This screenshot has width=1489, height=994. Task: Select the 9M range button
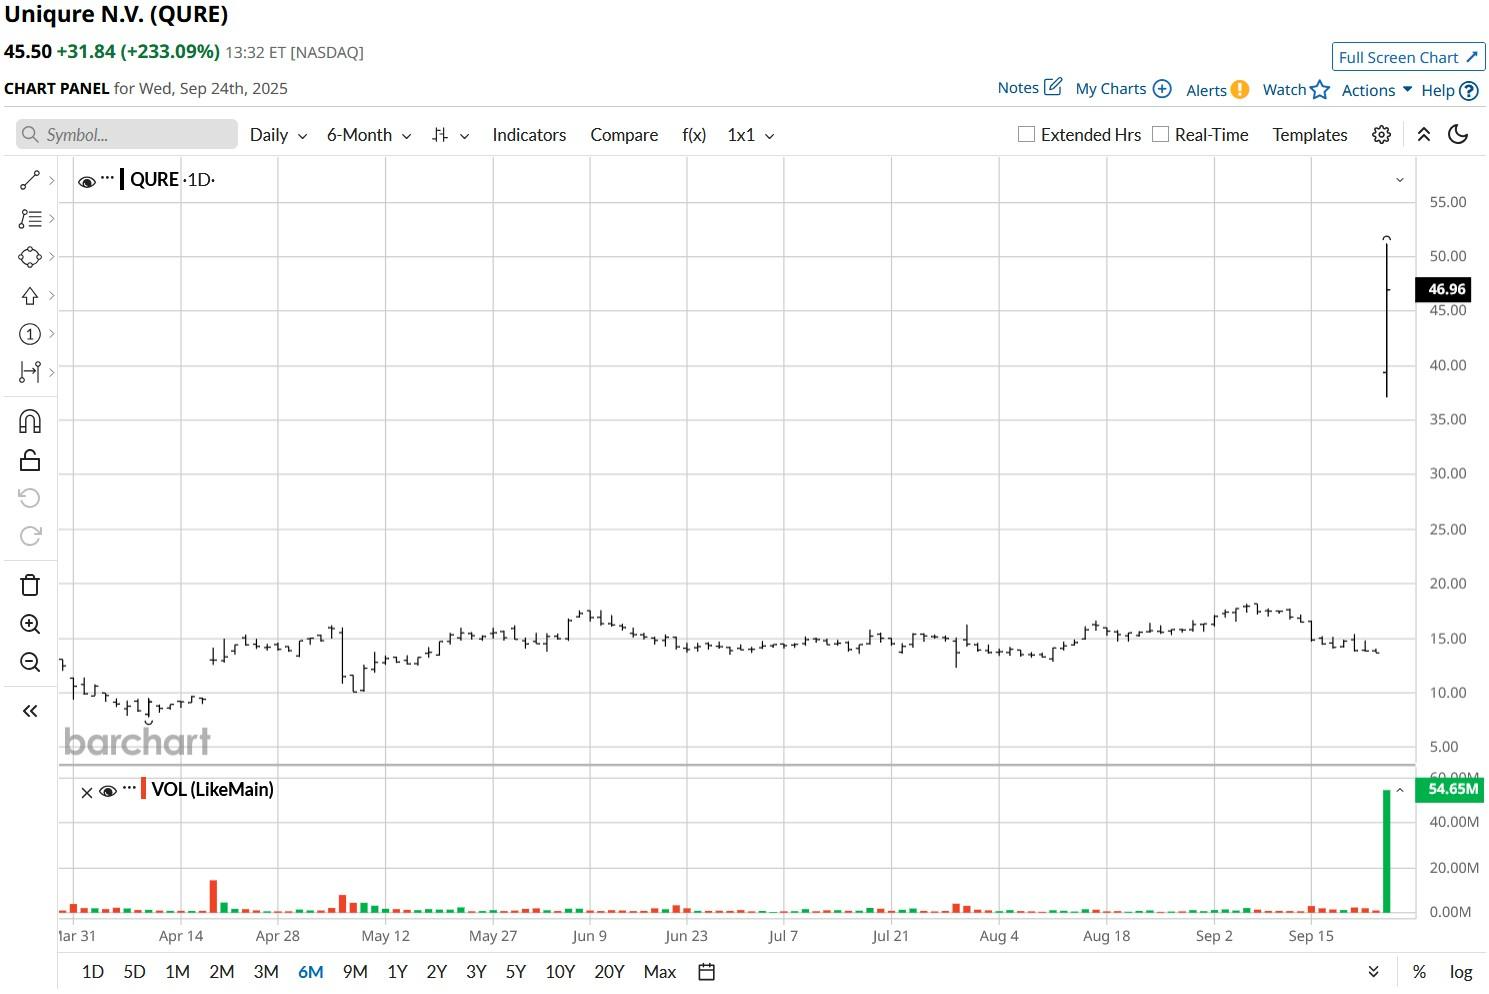pyautogui.click(x=355, y=972)
